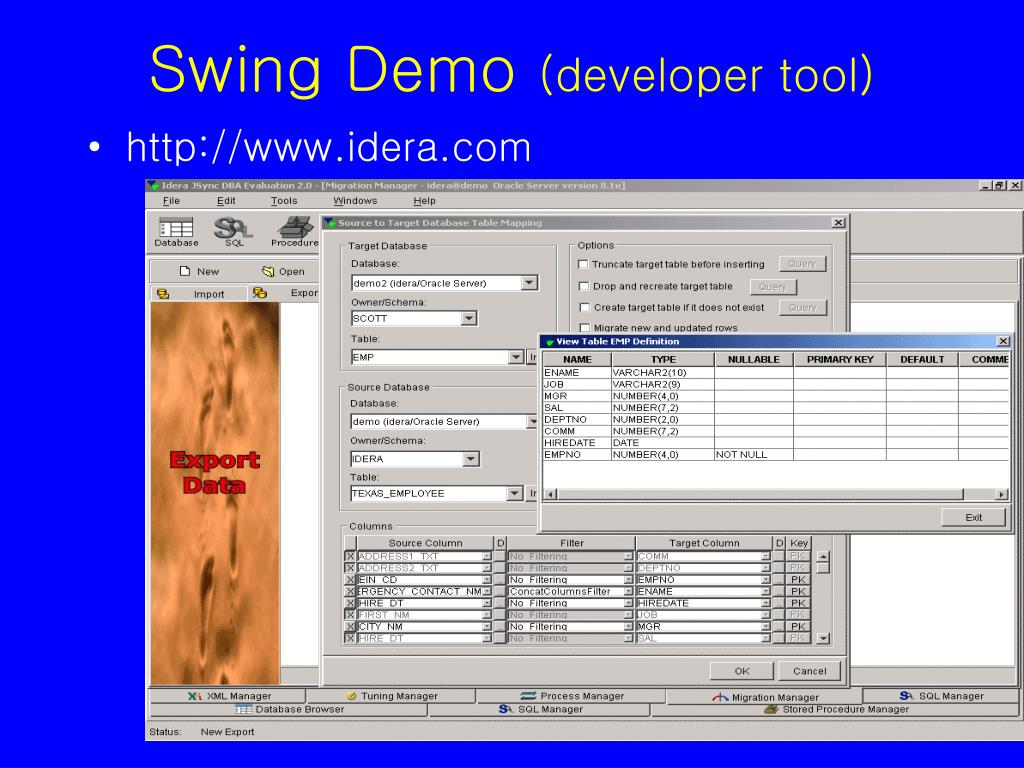
Task: Open the EMP target Table dropdown
Action: [x=515, y=357]
